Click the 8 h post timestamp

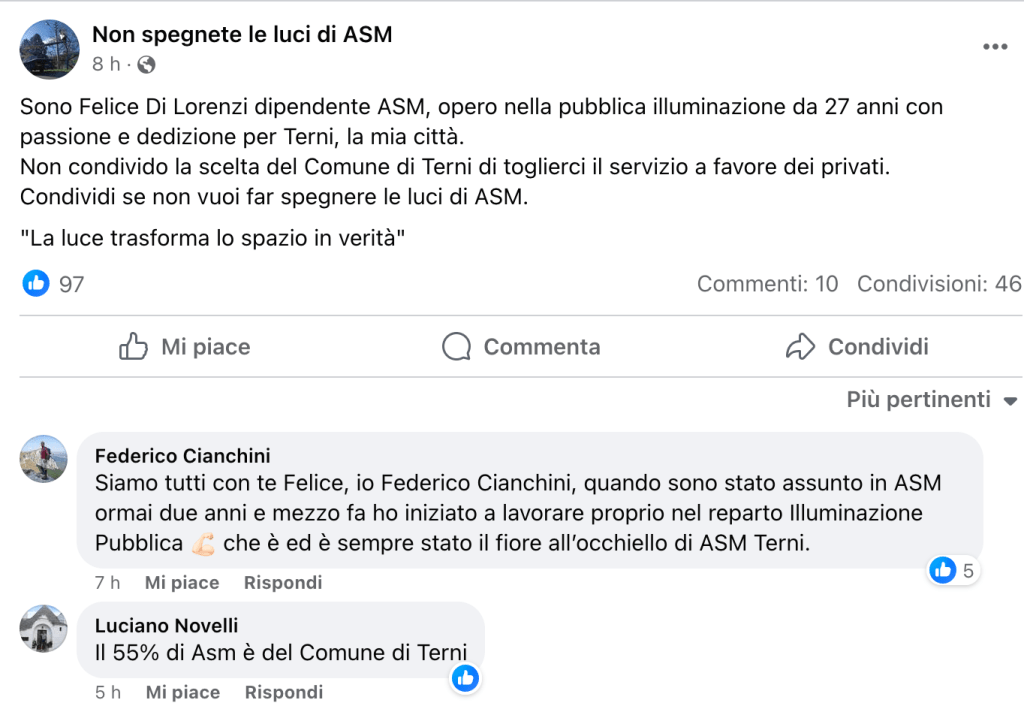click(x=106, y=65)
